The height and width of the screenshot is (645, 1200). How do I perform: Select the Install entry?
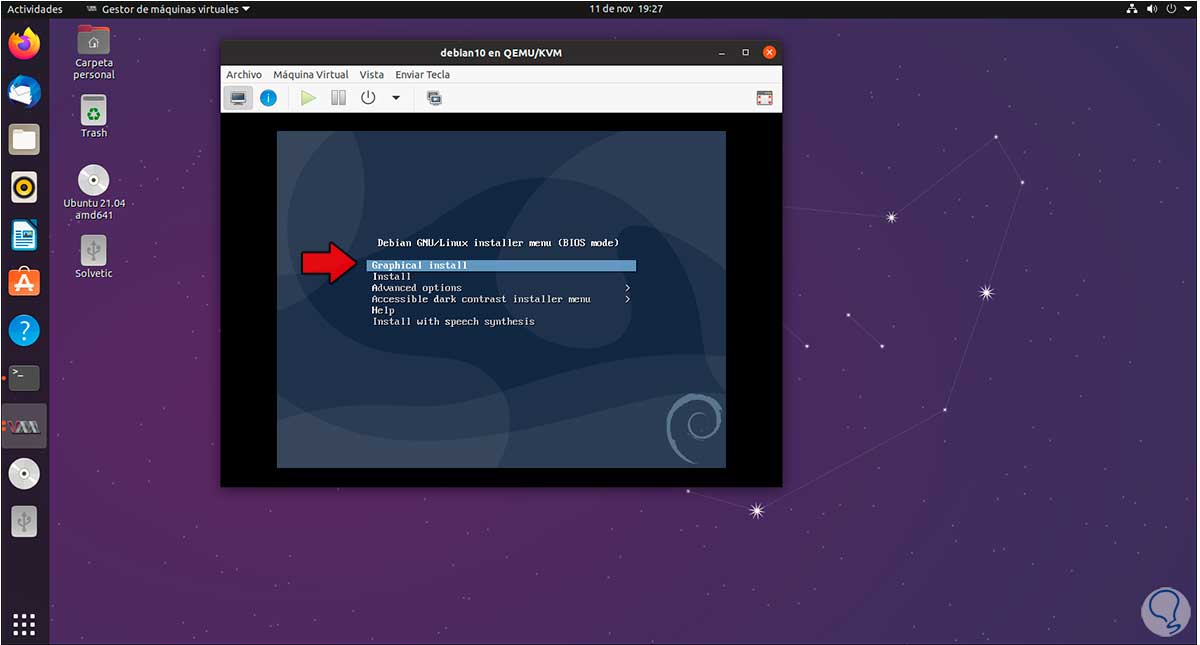coord(392,277)
